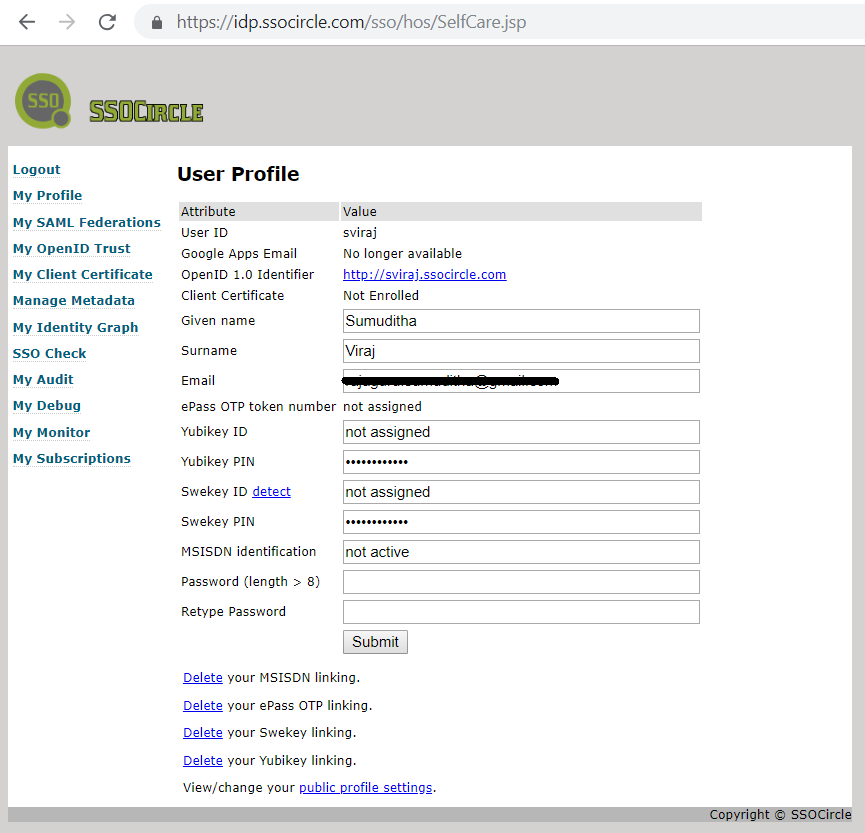
Task: Submit the profile changes
Action: pos(375,641)
